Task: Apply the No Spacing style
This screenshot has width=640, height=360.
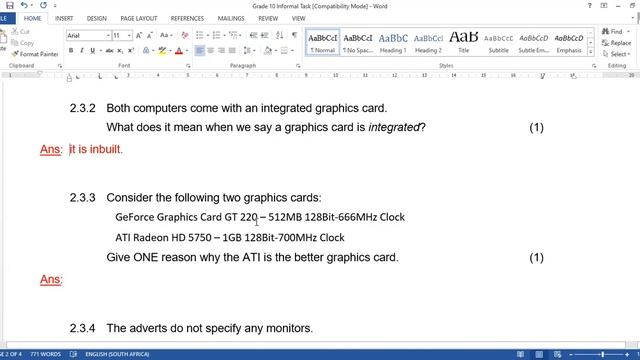Action: 358,42
